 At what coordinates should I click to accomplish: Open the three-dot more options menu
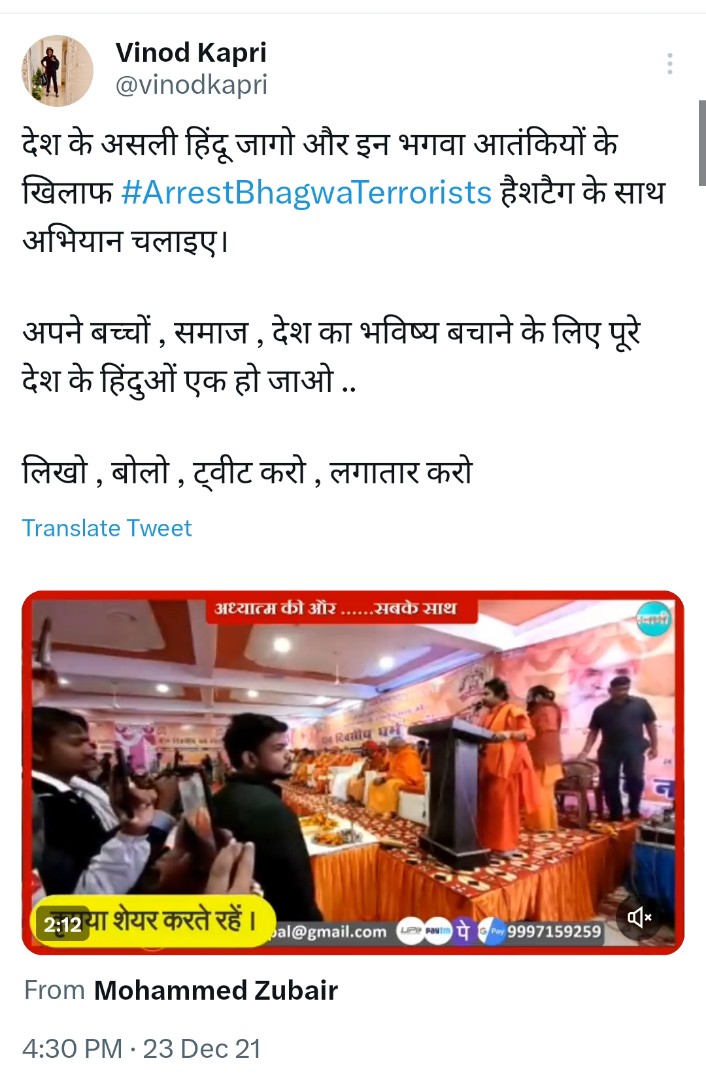point(670,64)
